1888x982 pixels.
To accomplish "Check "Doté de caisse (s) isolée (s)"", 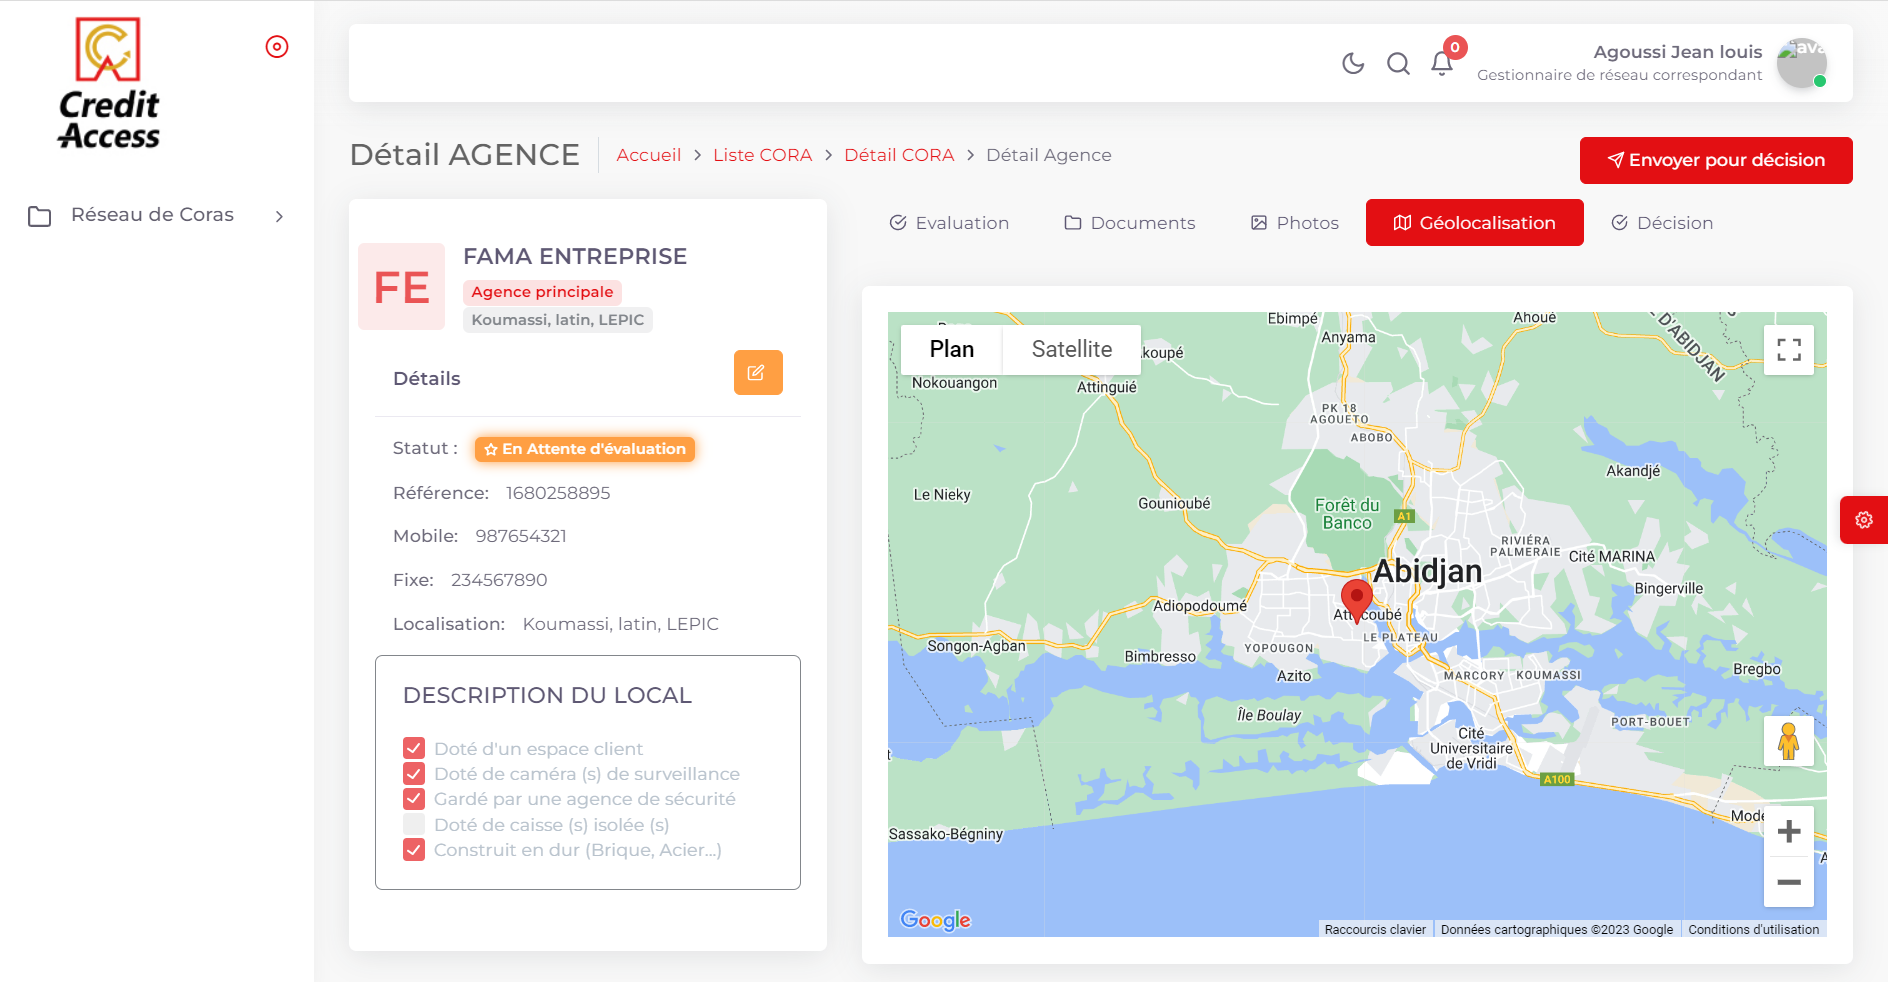I will (414, 825).
